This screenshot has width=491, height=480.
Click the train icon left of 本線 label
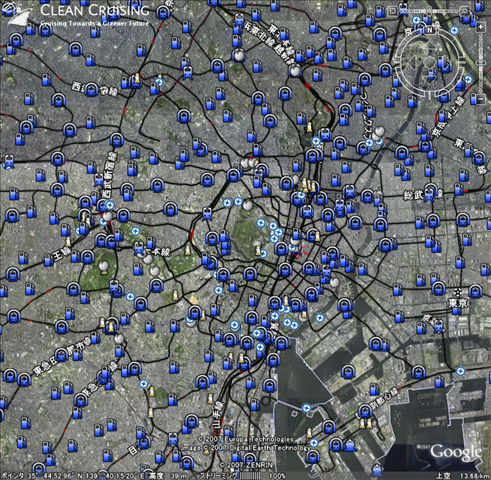[x=139, y=248]
